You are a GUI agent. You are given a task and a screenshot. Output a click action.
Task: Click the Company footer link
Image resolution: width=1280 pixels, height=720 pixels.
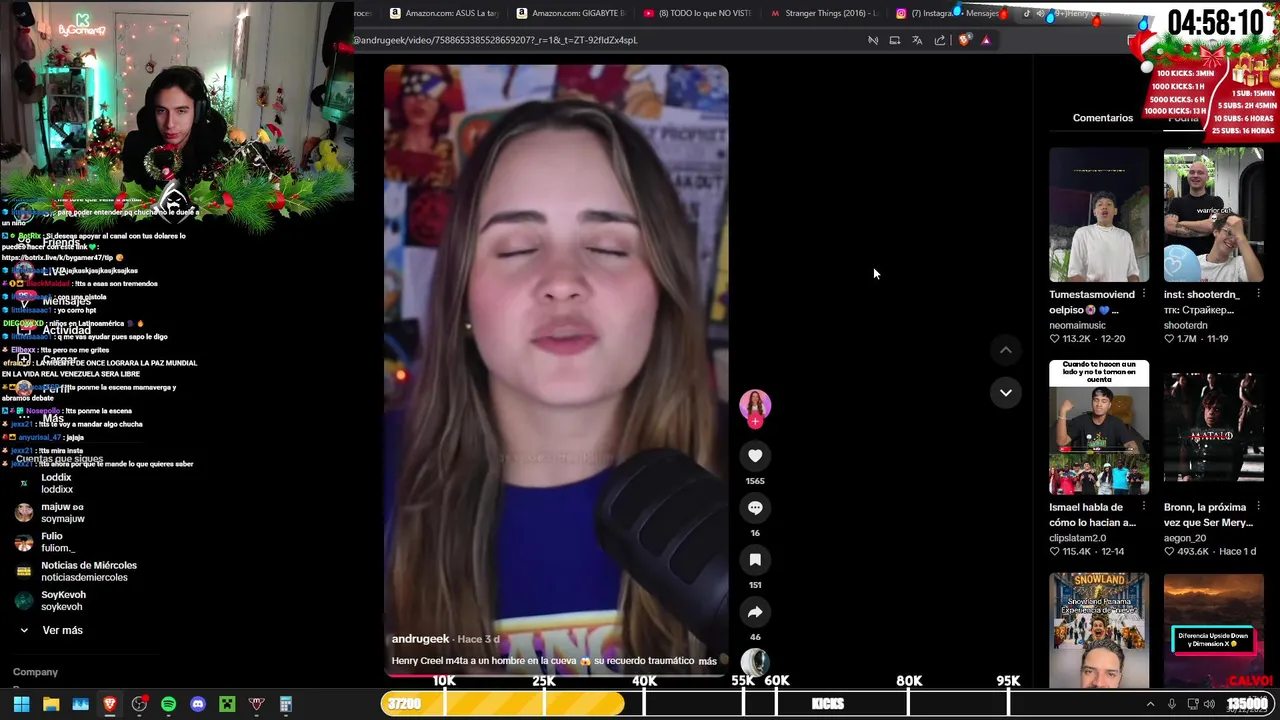coord(35,672)
